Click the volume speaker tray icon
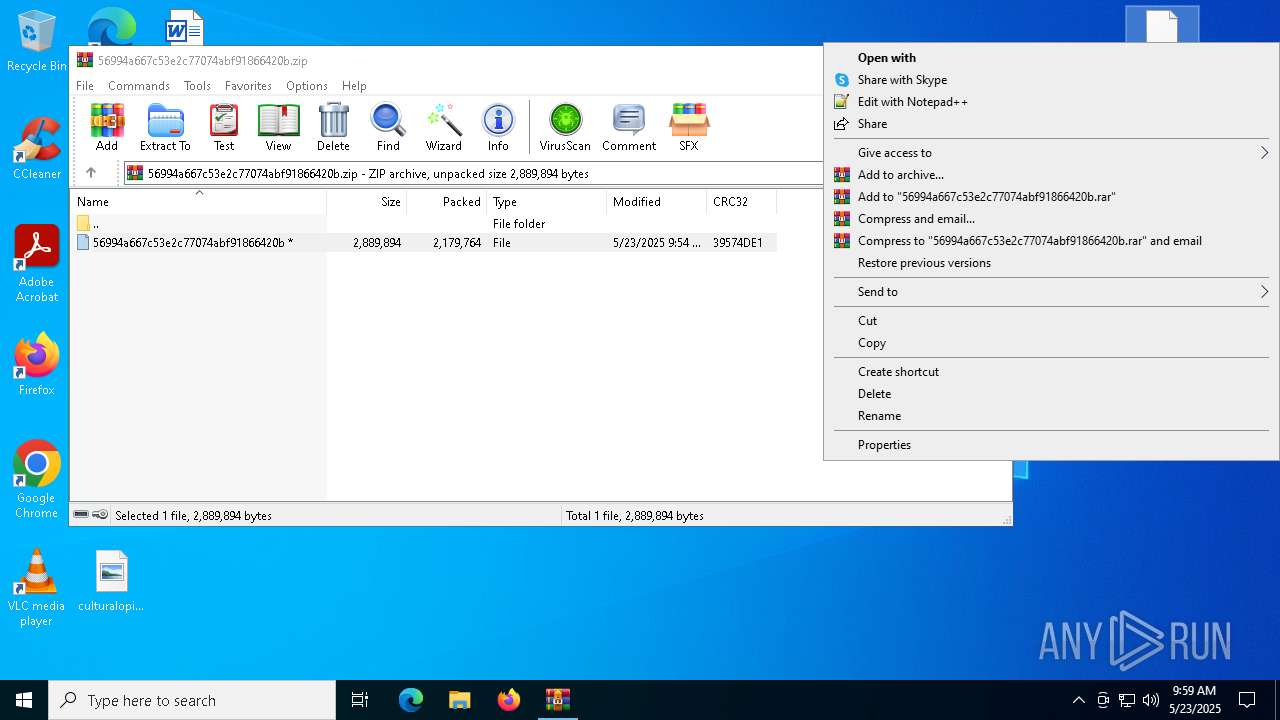 [x=1150, y=700]
